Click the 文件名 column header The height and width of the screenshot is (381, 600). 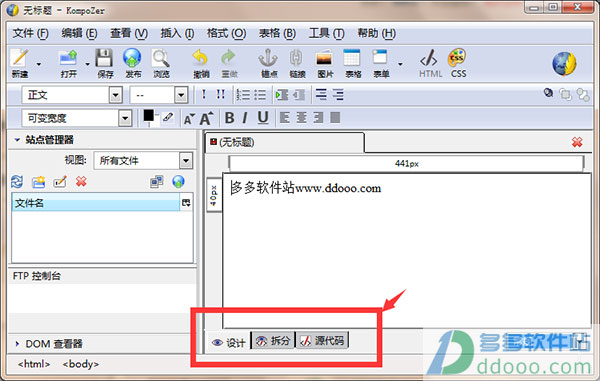(96, 203)
